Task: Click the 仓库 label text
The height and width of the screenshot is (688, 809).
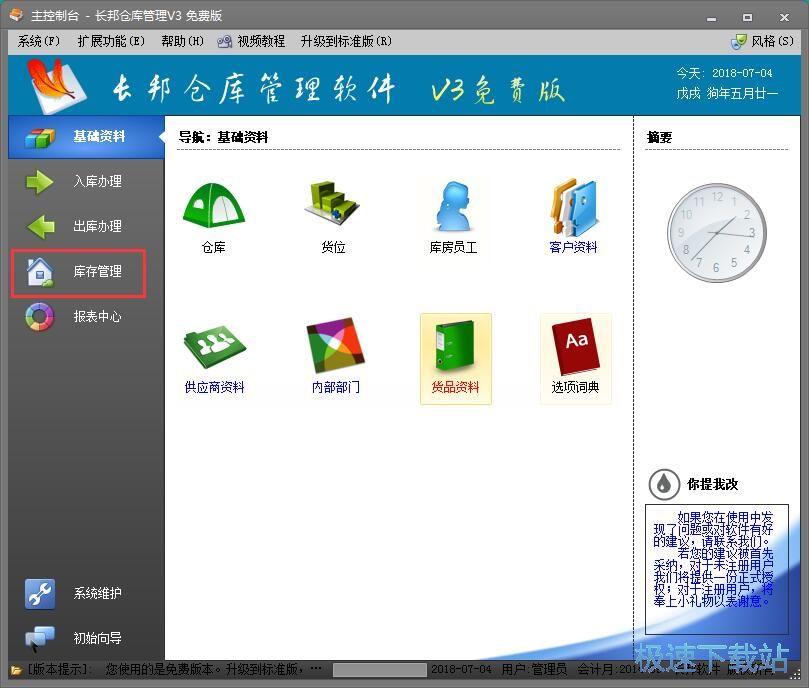Action: (x=214, y=248)
